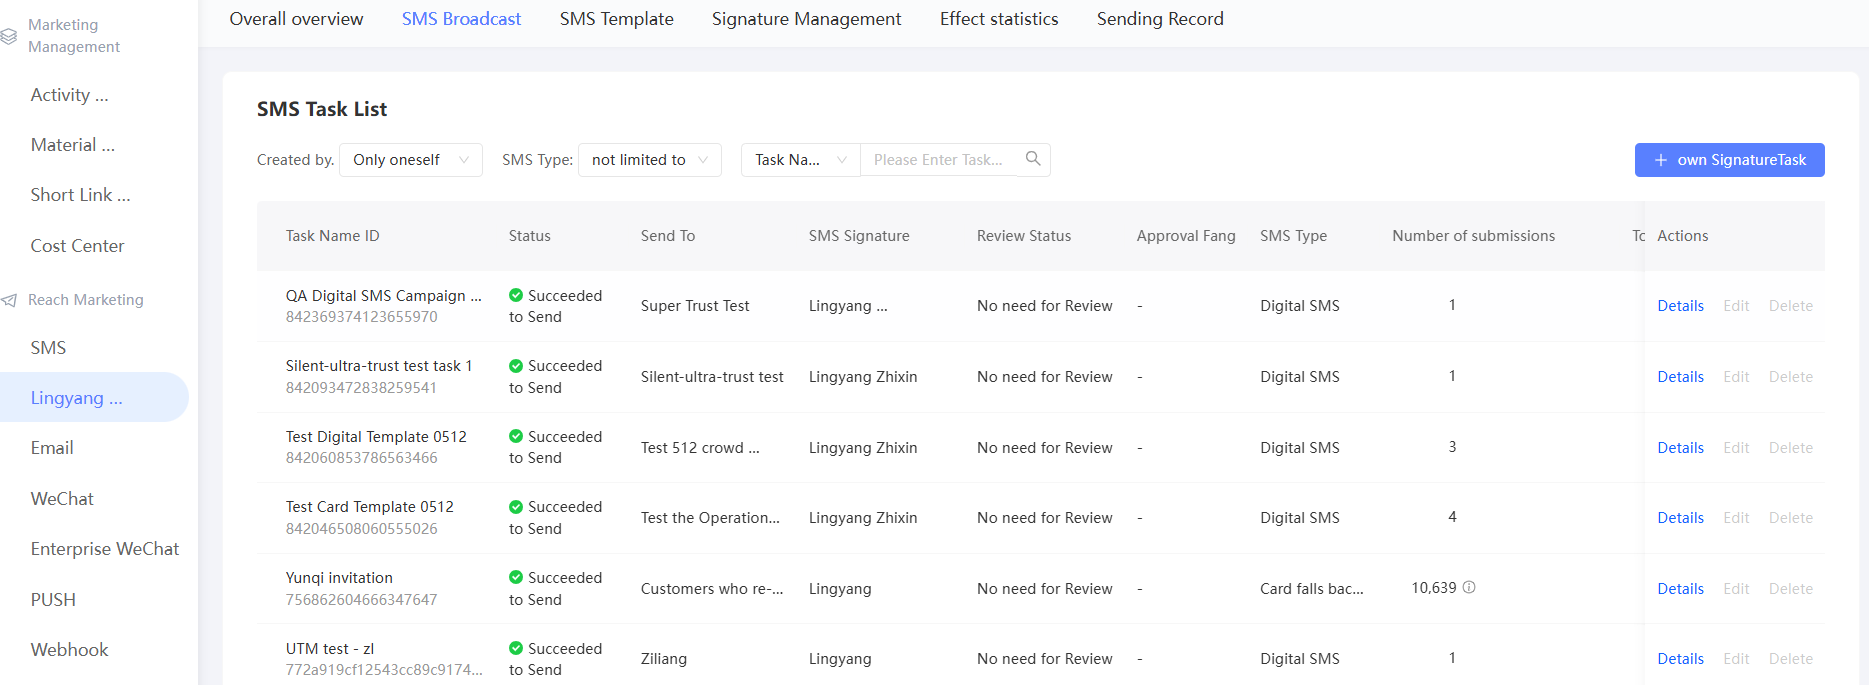The height and width of the screenshot is (685, 1869).
Task: Open Details for UTM test - zl
Action: [1680, 659]
